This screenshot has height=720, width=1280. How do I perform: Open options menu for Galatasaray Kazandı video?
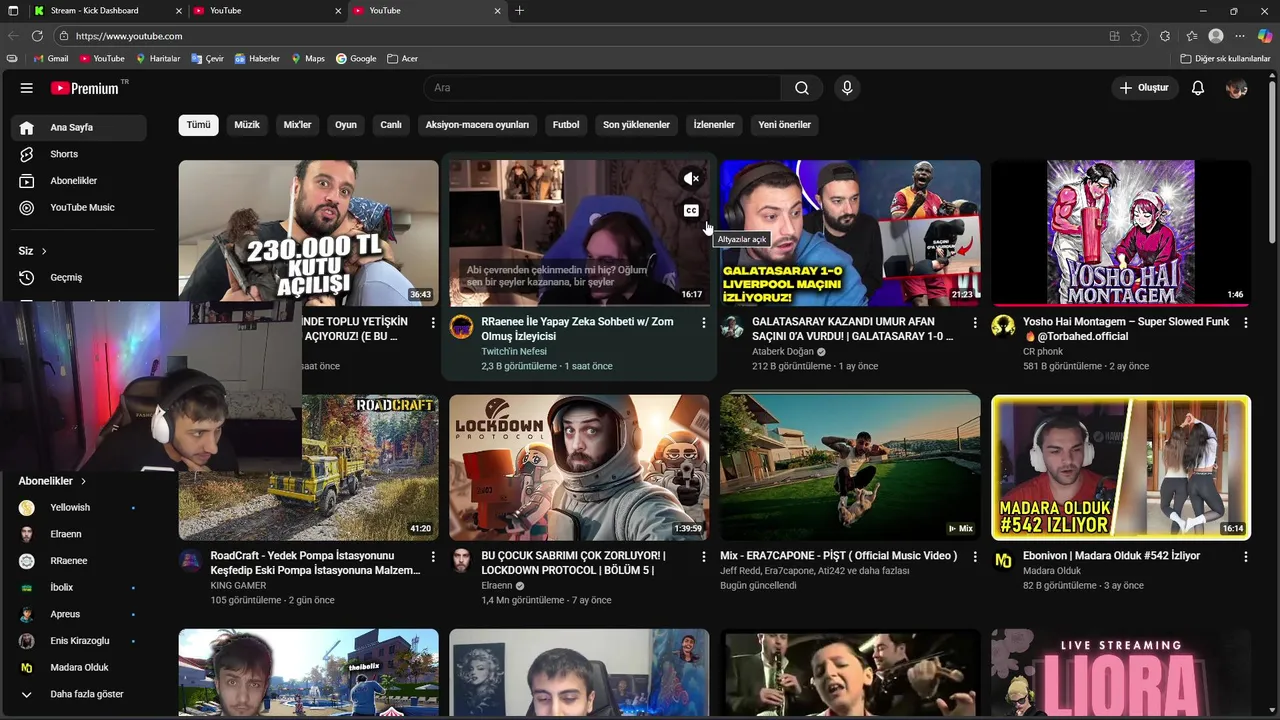click(975, 322)
